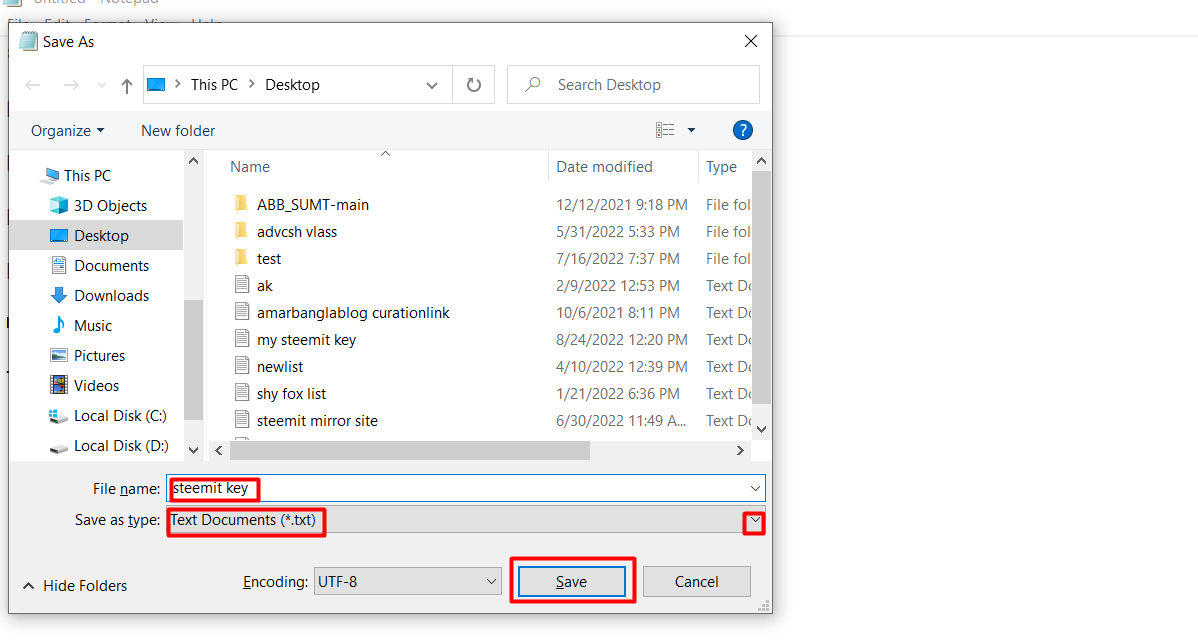
Task: Click the file list vertical scrollbar
Action: click(761, 287)
